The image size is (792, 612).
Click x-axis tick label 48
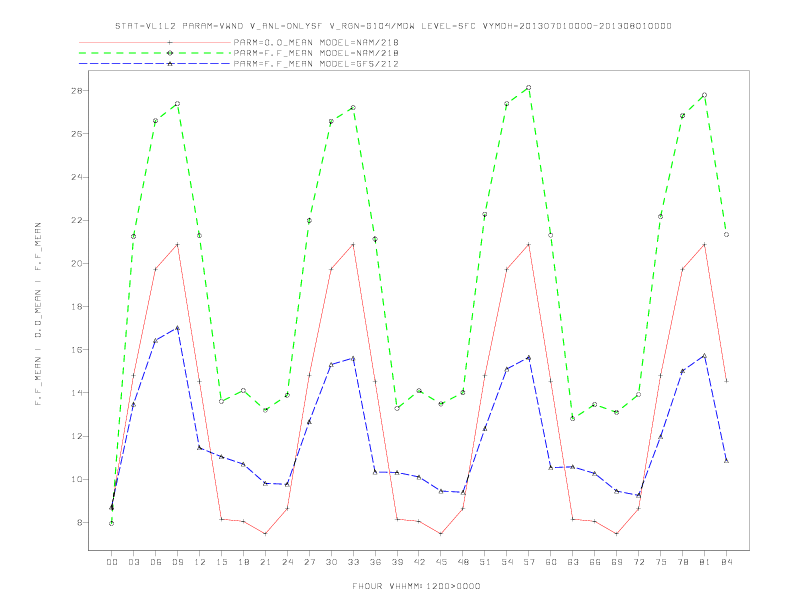pyautogui.click(x=463, y=562)
